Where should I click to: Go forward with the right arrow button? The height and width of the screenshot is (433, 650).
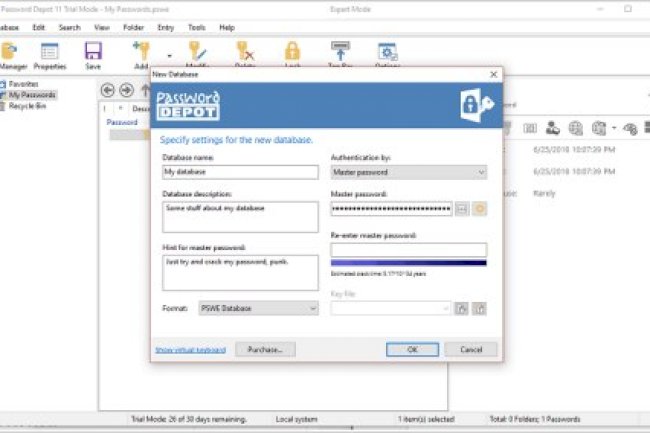(126, 90)
